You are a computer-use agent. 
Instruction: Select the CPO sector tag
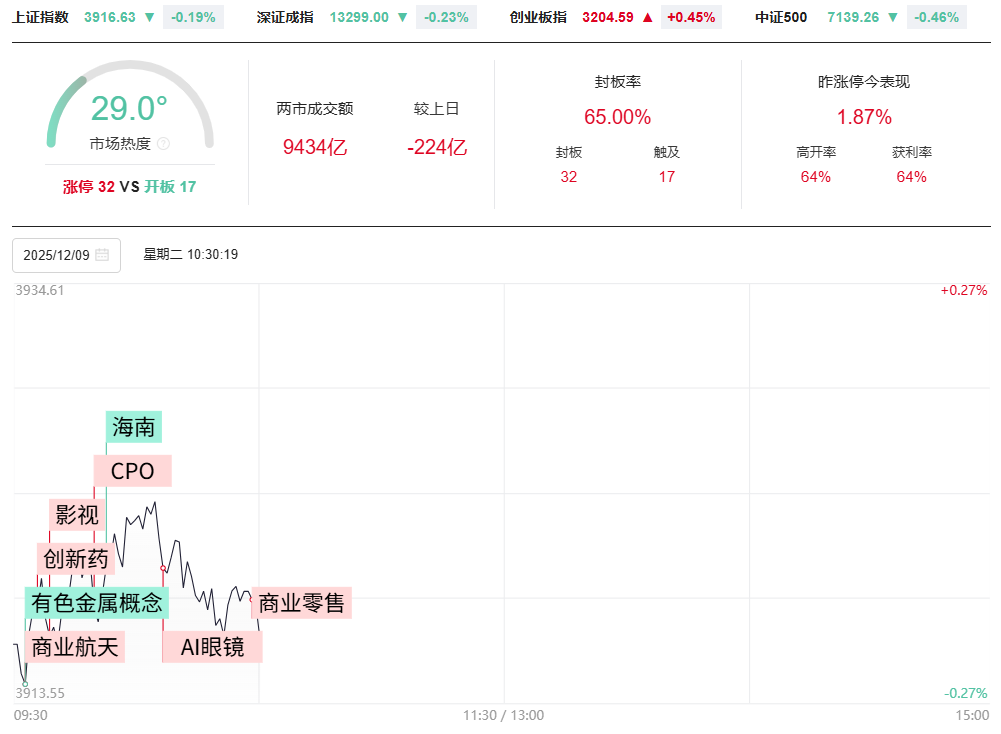133,471
